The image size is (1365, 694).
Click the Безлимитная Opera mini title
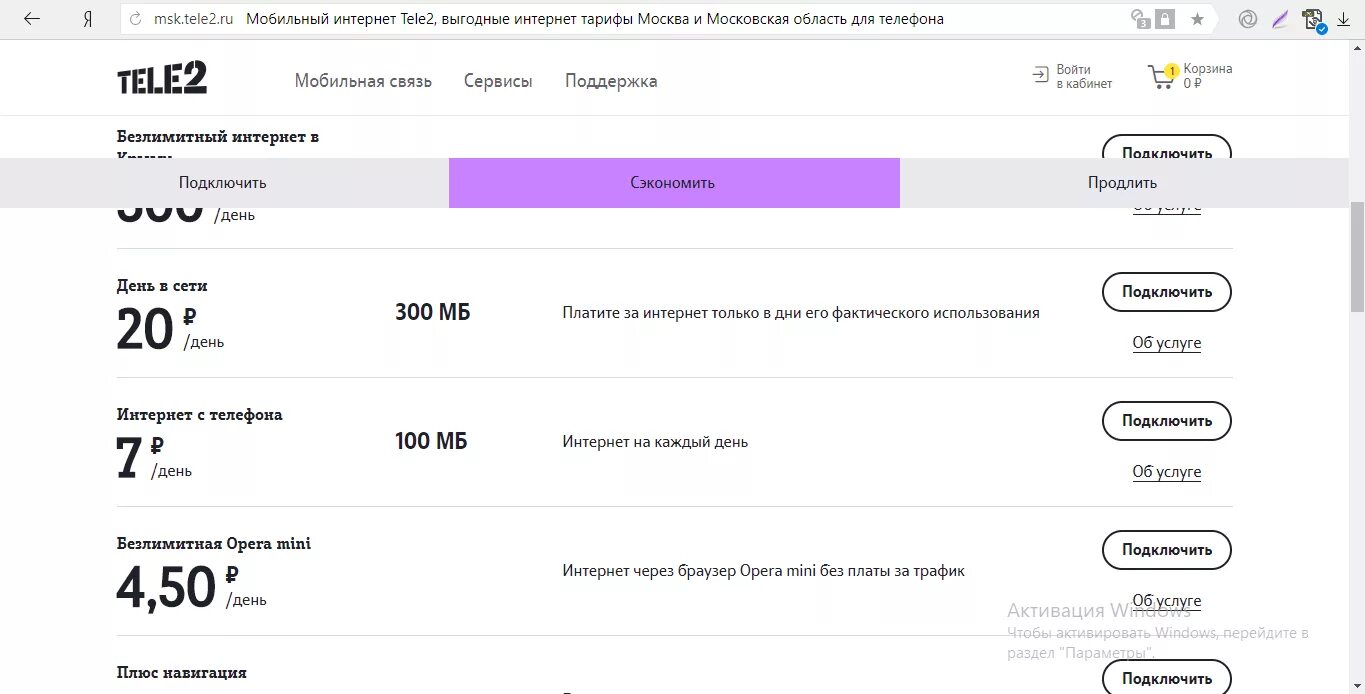[x=214, y=544]
